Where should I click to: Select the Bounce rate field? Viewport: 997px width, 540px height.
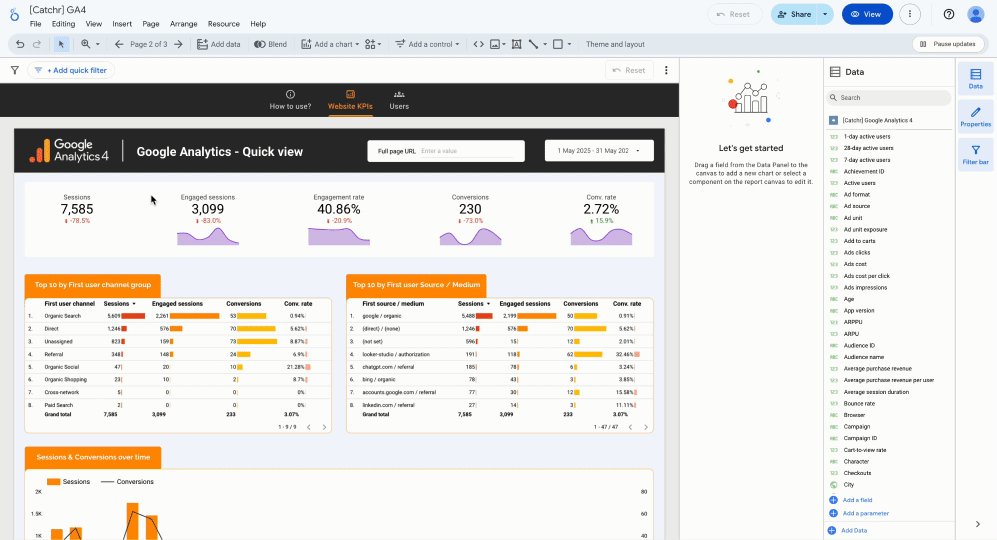click(858, 404)
